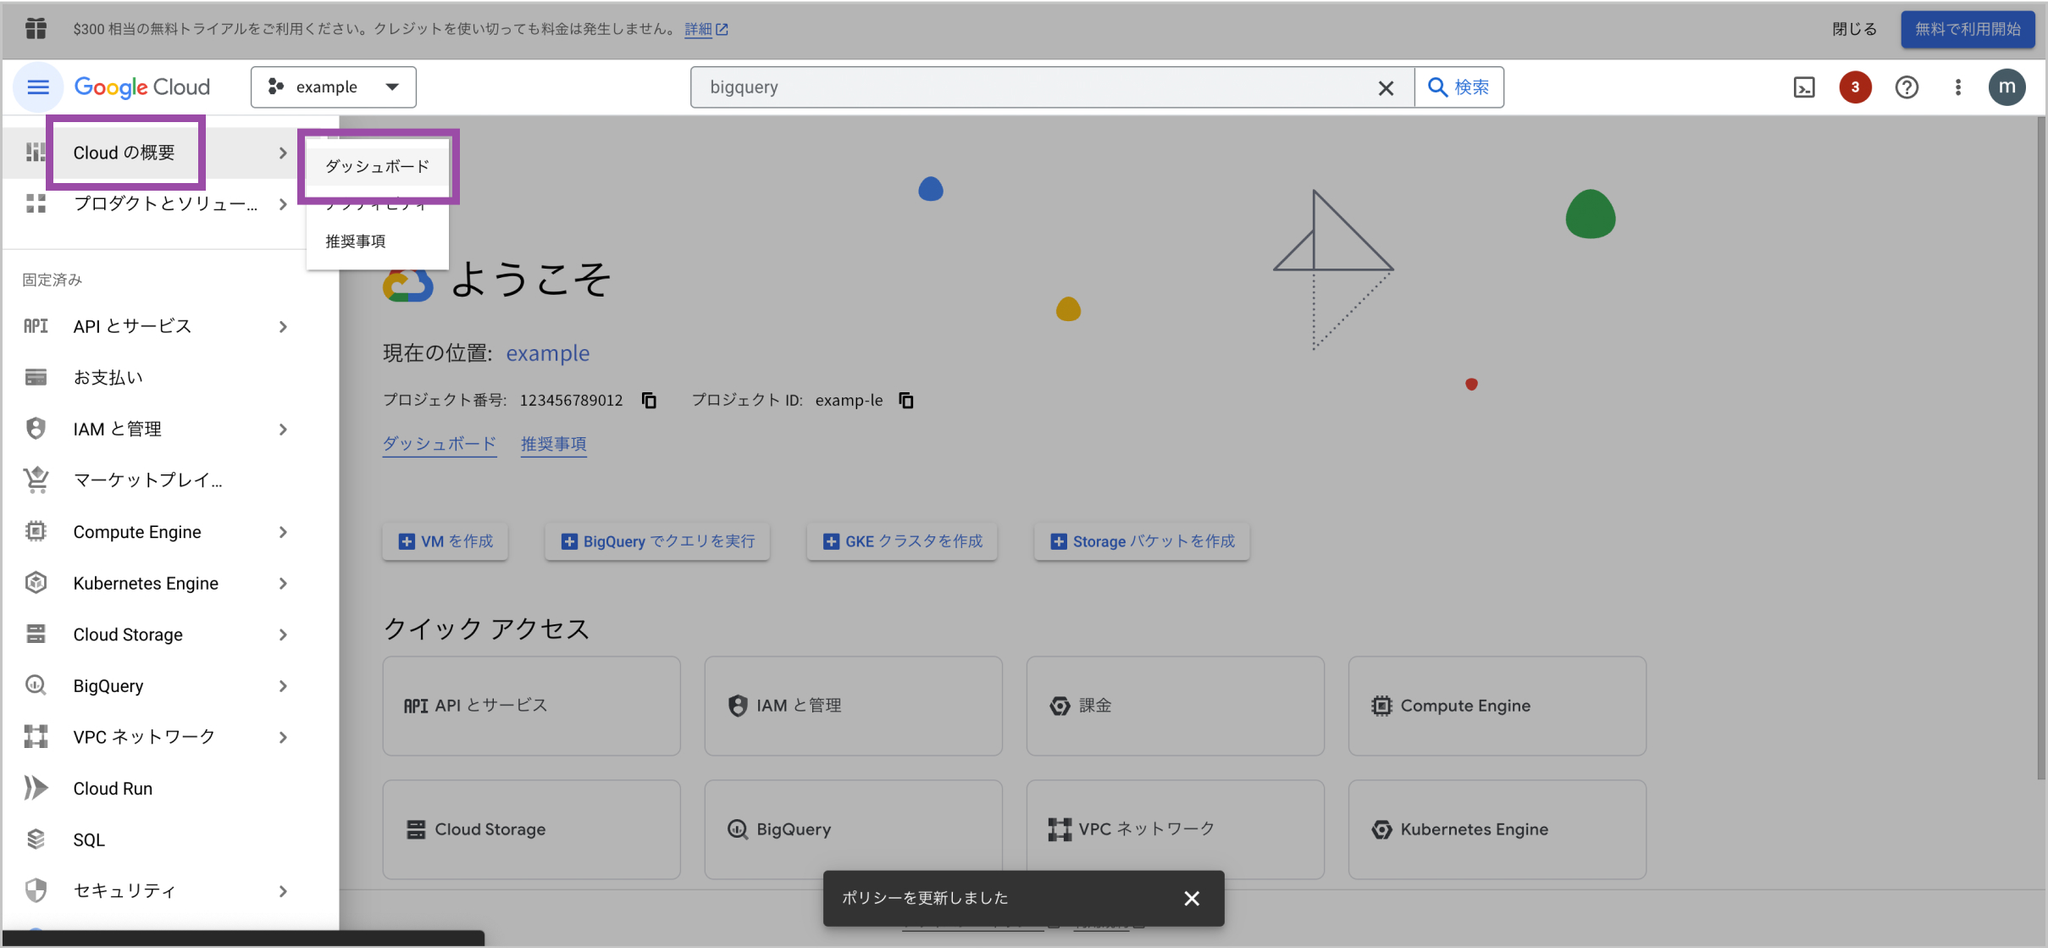Open the help question mark icon
2048x948 pixels.
point(1907,87)
